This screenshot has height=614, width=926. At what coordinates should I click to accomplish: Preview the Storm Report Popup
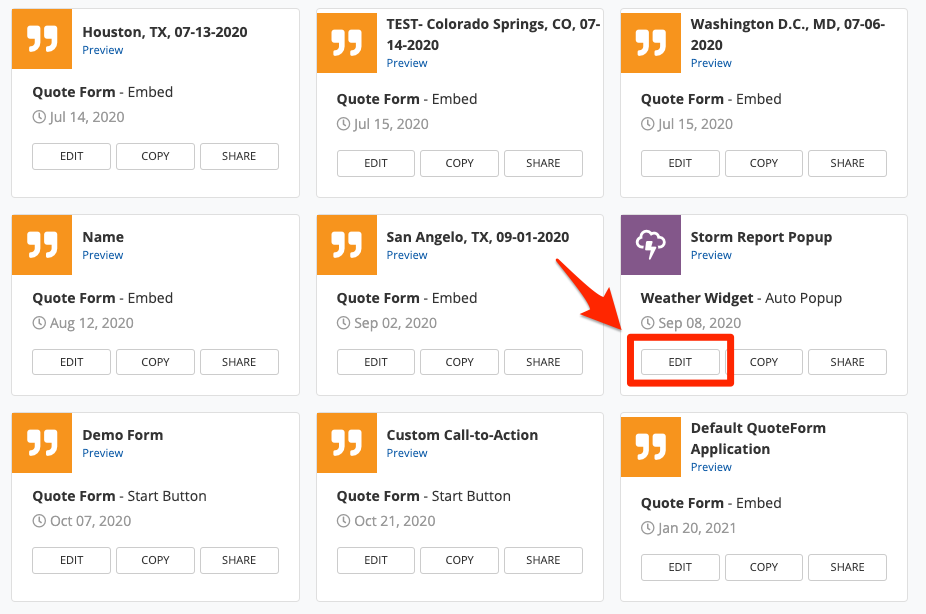tap(711, 255)
